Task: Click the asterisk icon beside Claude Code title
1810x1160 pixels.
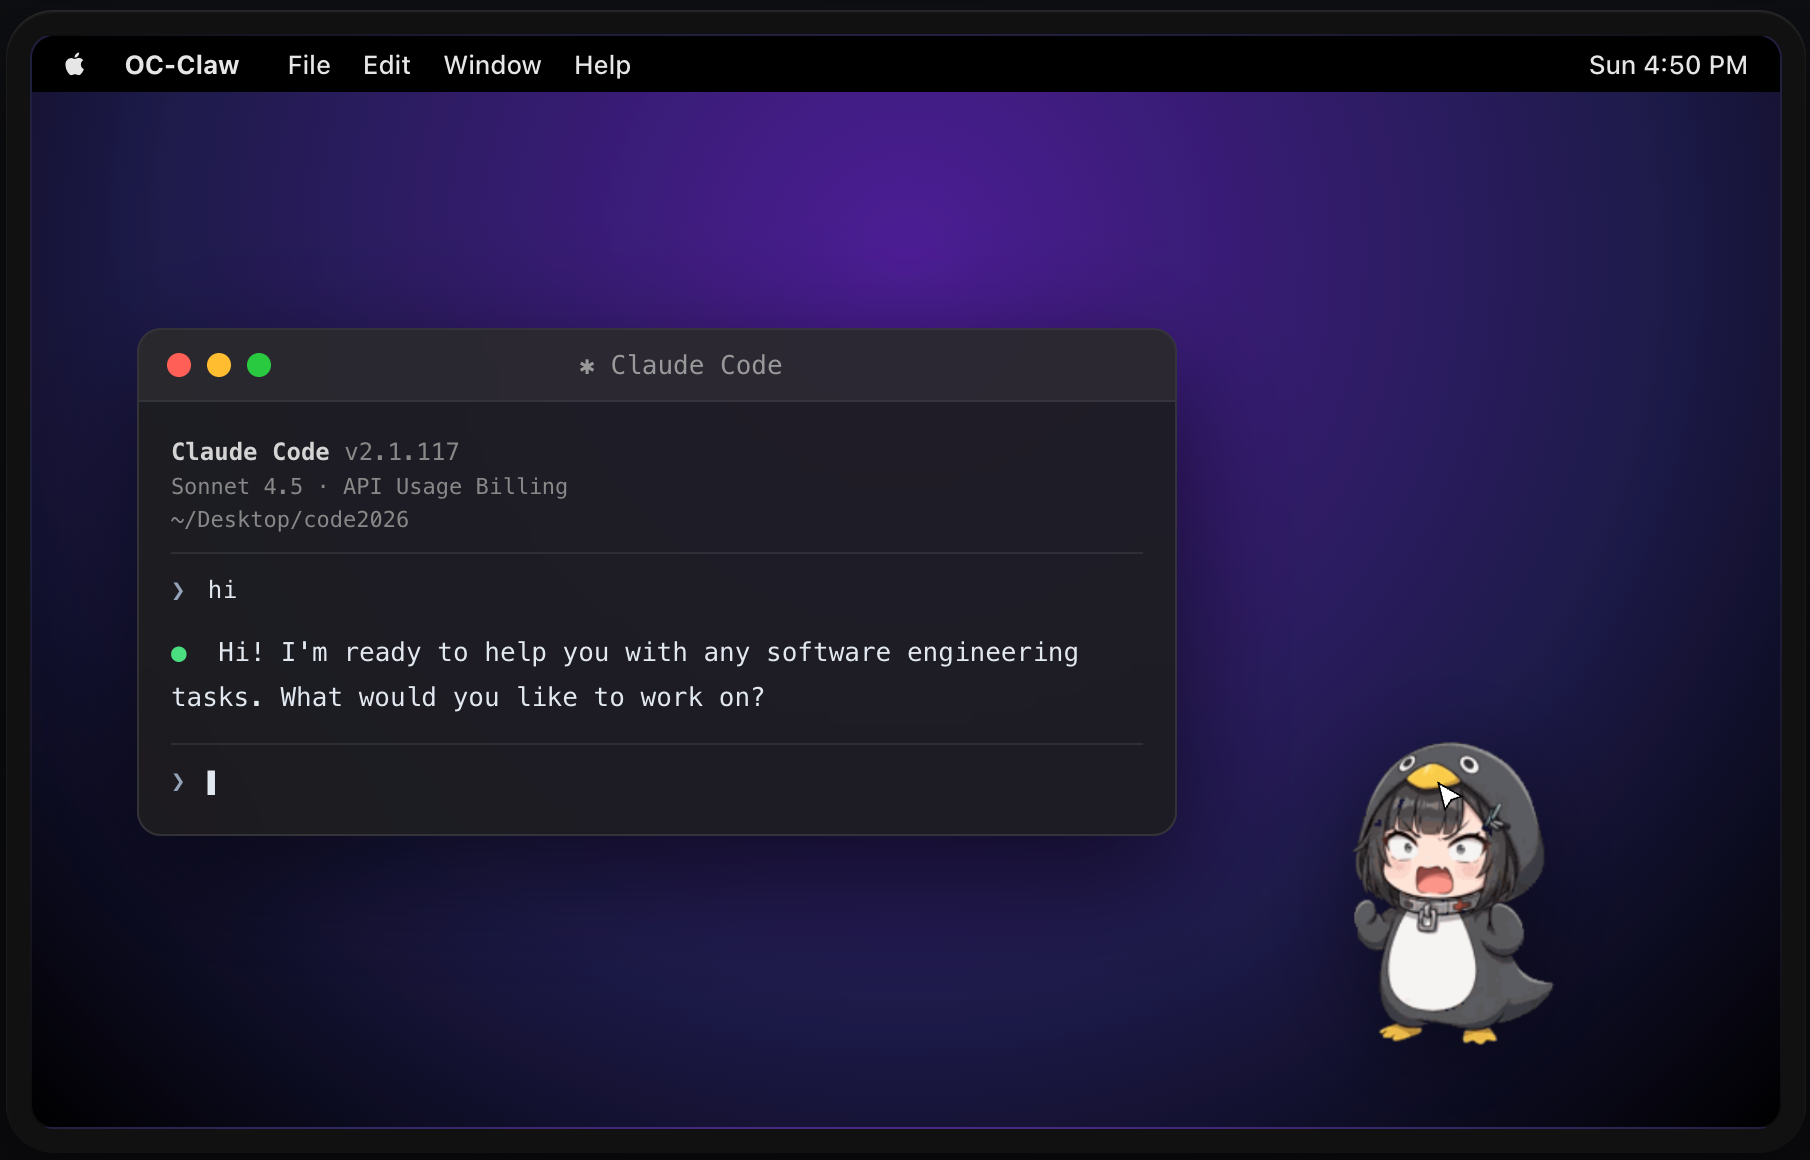Action: 587,366
